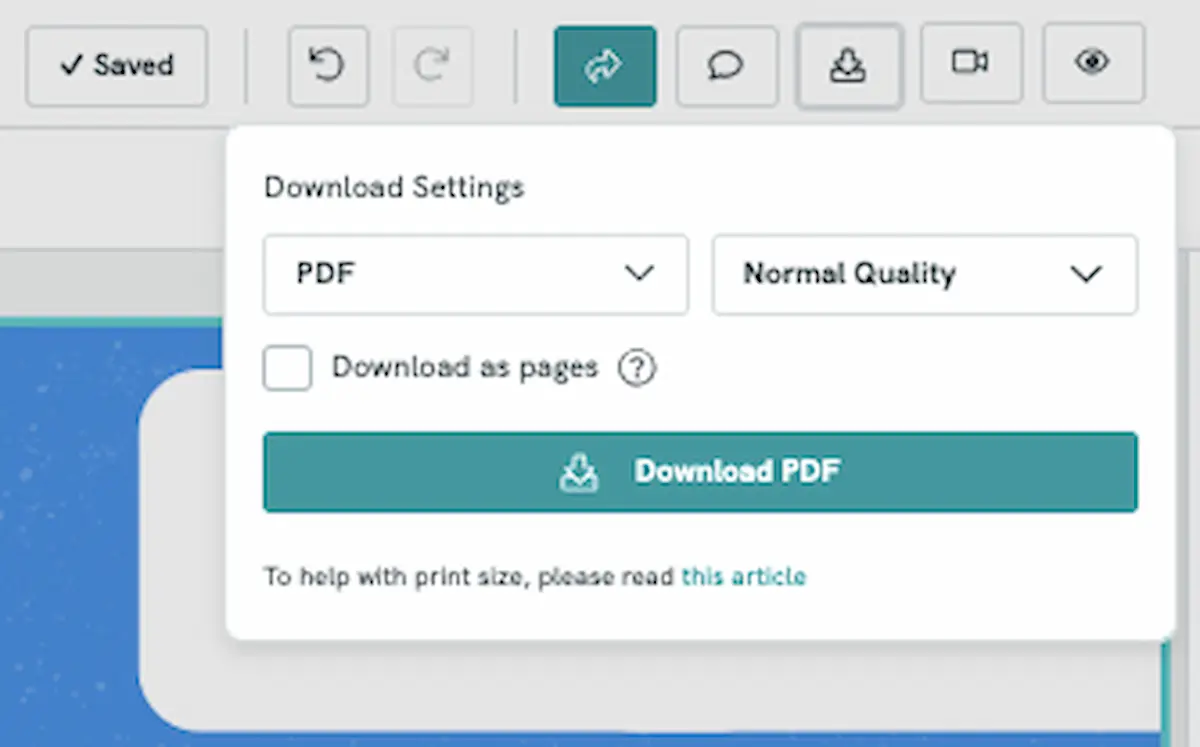
Task: Open the Normal Quality dropdown
Action: 925,274
